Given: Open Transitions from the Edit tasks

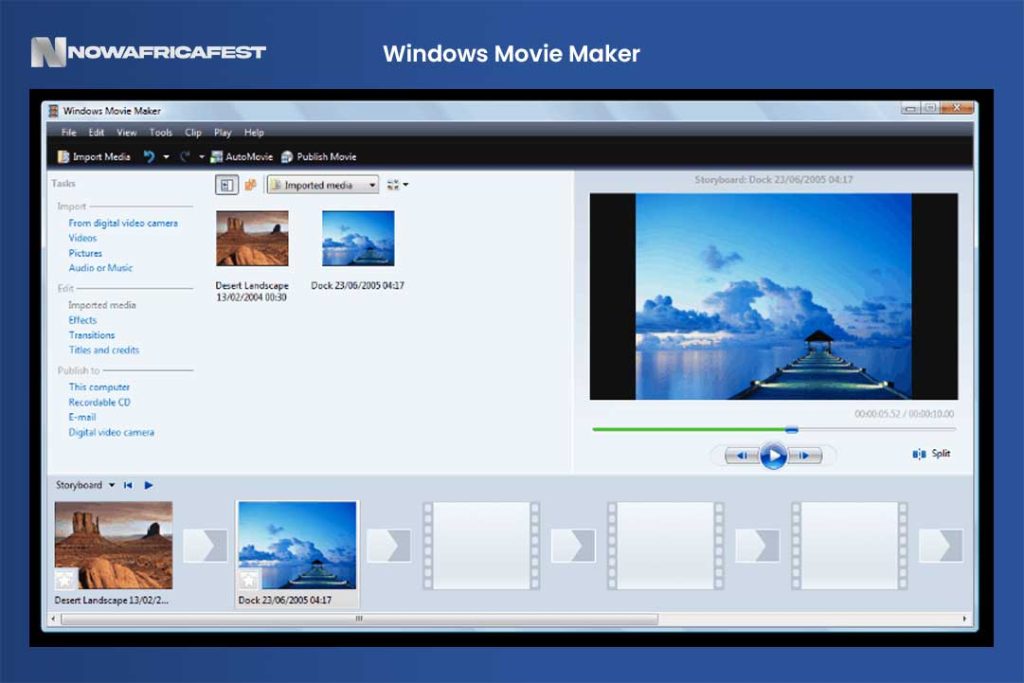Looking at the screenshot, I should 91,335.
